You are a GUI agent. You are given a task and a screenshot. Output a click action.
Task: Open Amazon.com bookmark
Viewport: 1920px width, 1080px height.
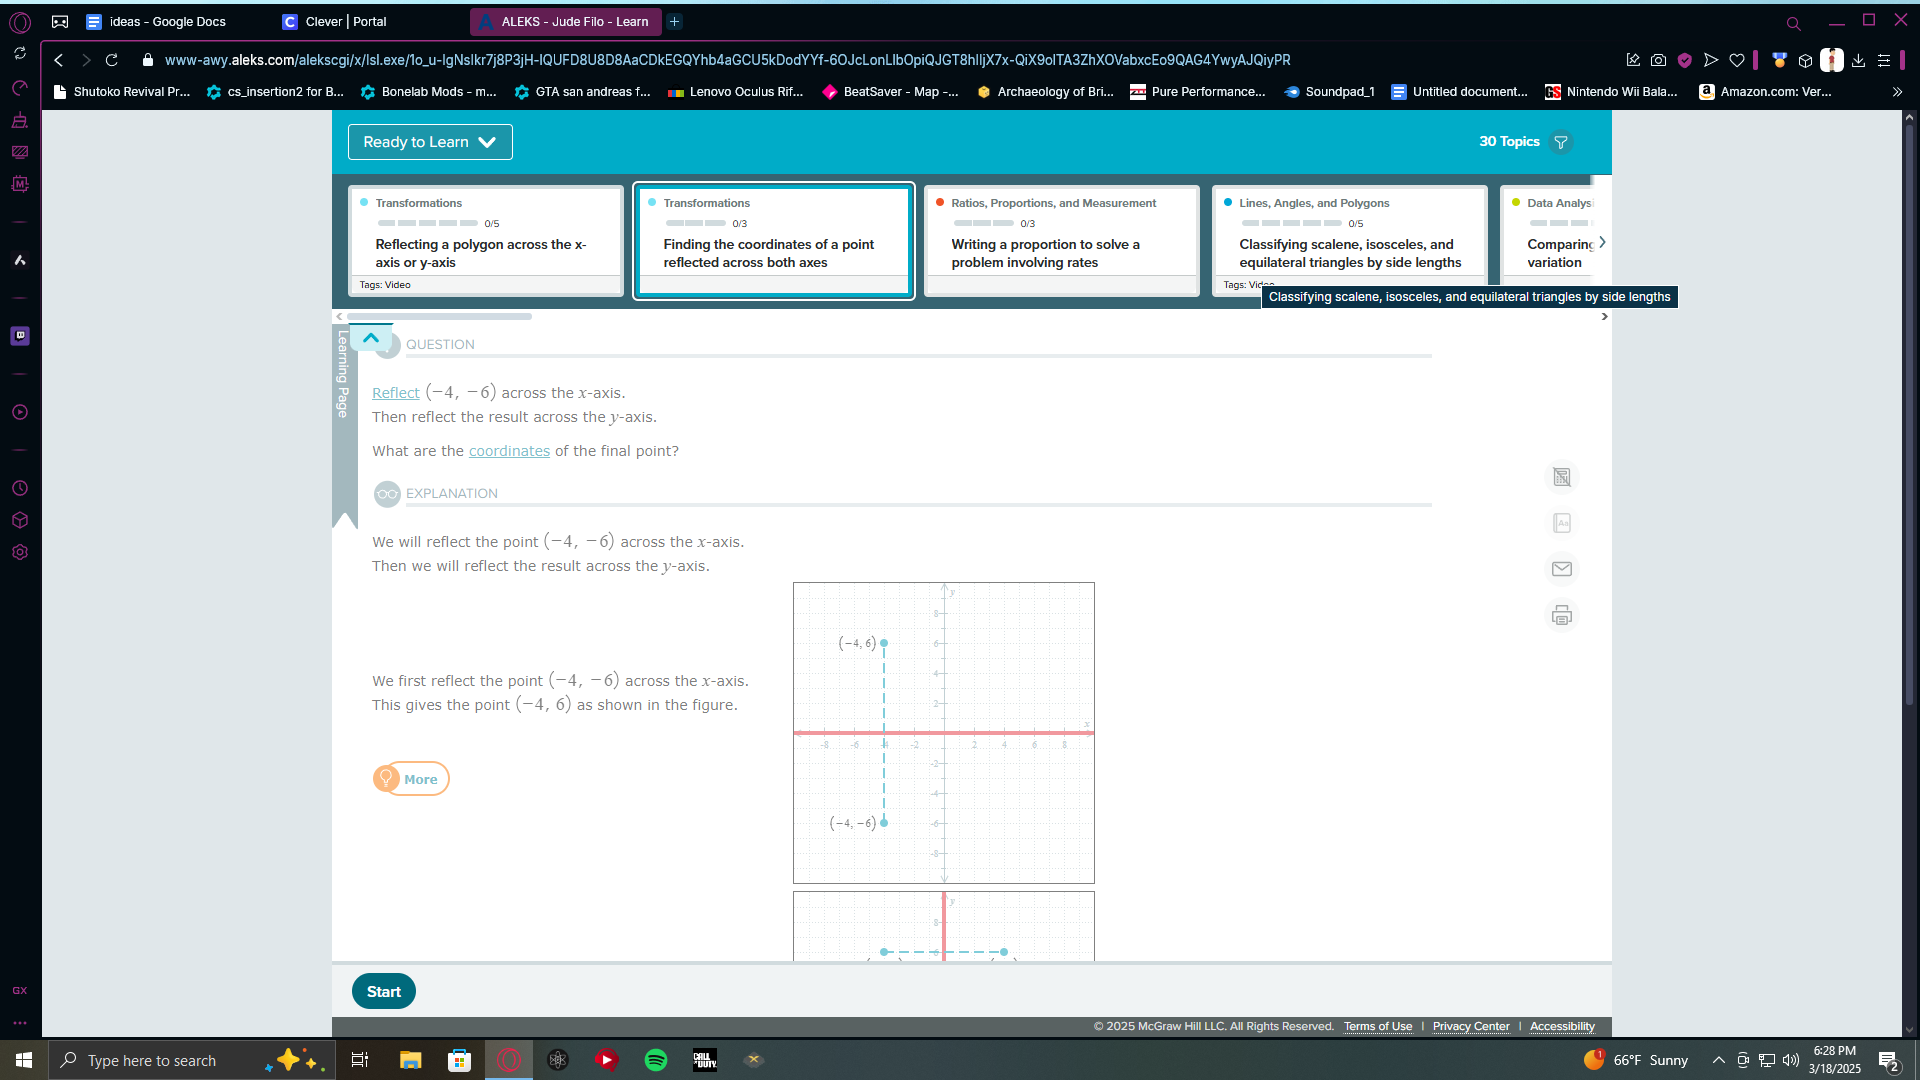click(1766, 91)
